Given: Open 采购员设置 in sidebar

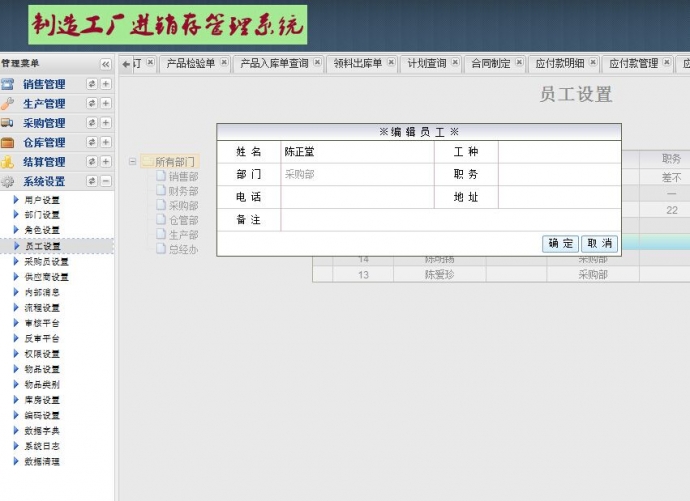Looking at the screenshot, I should (46, 262).
